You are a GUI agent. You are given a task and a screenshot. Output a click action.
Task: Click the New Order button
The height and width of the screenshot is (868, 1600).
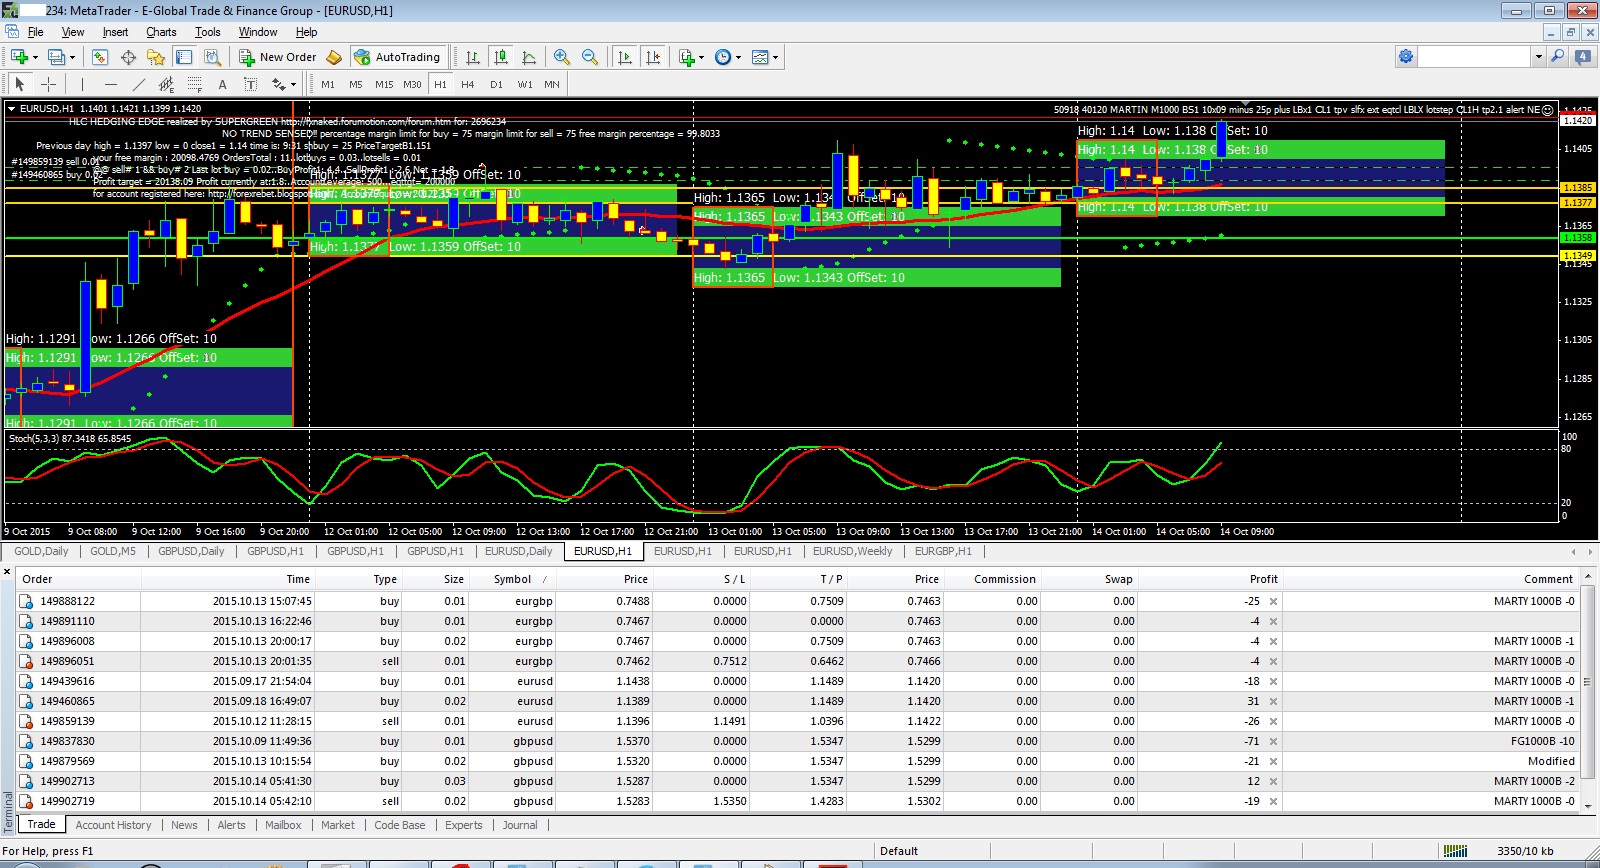tap(277, 57)
